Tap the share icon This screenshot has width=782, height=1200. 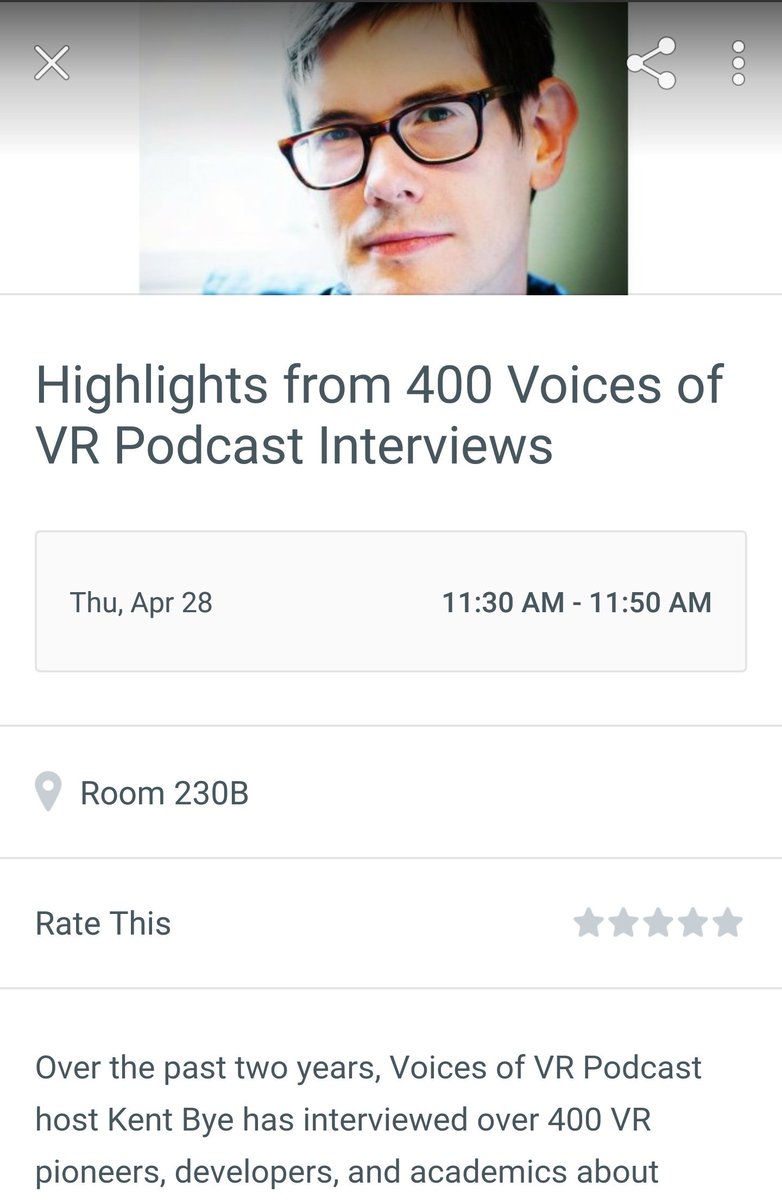click(651, 63)
